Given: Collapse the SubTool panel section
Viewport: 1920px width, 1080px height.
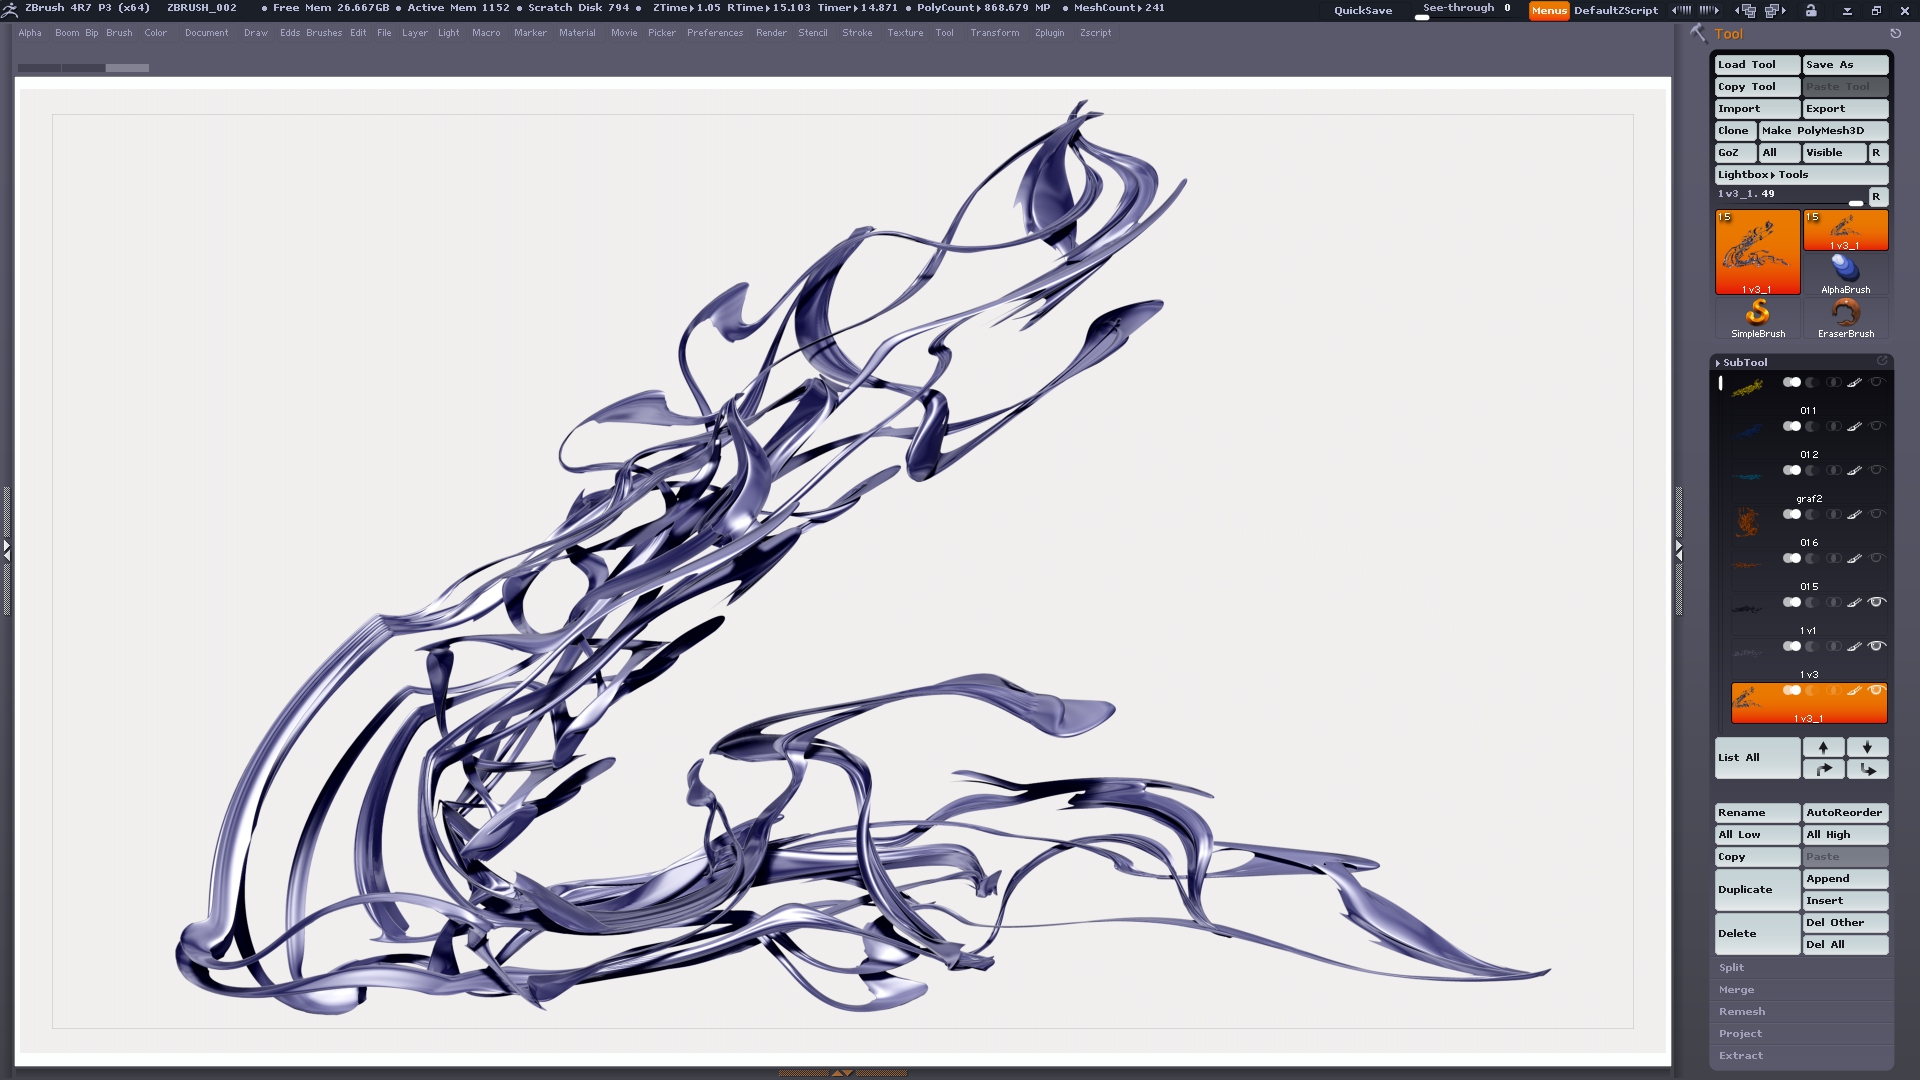Looking at the screenshot, I should 1744,362.
